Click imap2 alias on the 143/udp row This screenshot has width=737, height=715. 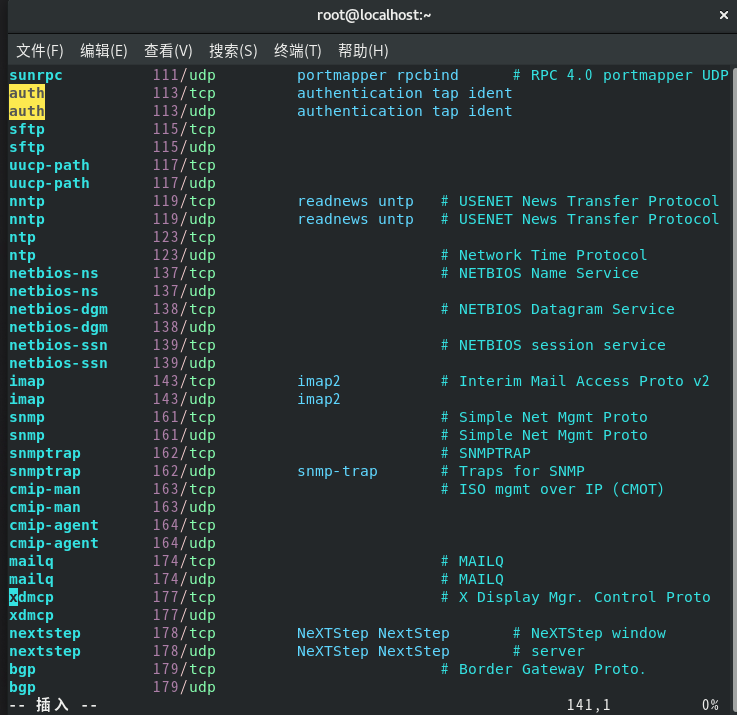point(319,400)
